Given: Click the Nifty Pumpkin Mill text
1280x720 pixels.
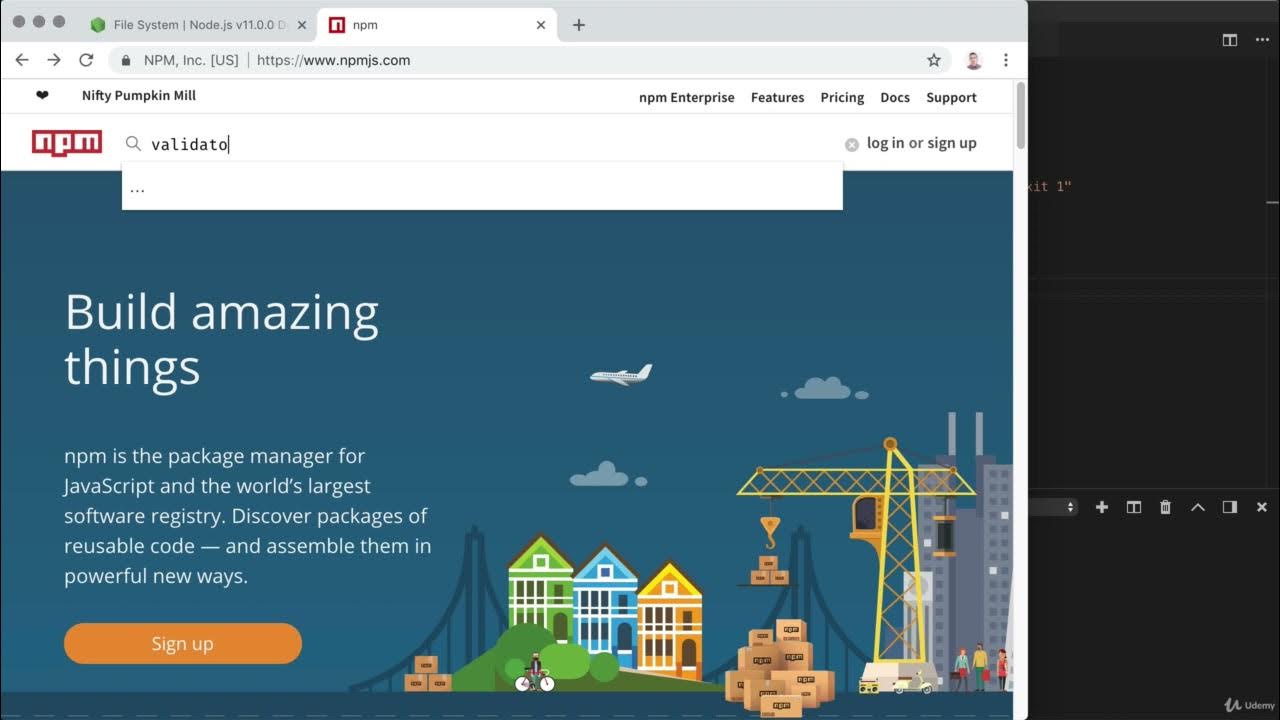Looking at the screenshot, I should 139,96.
